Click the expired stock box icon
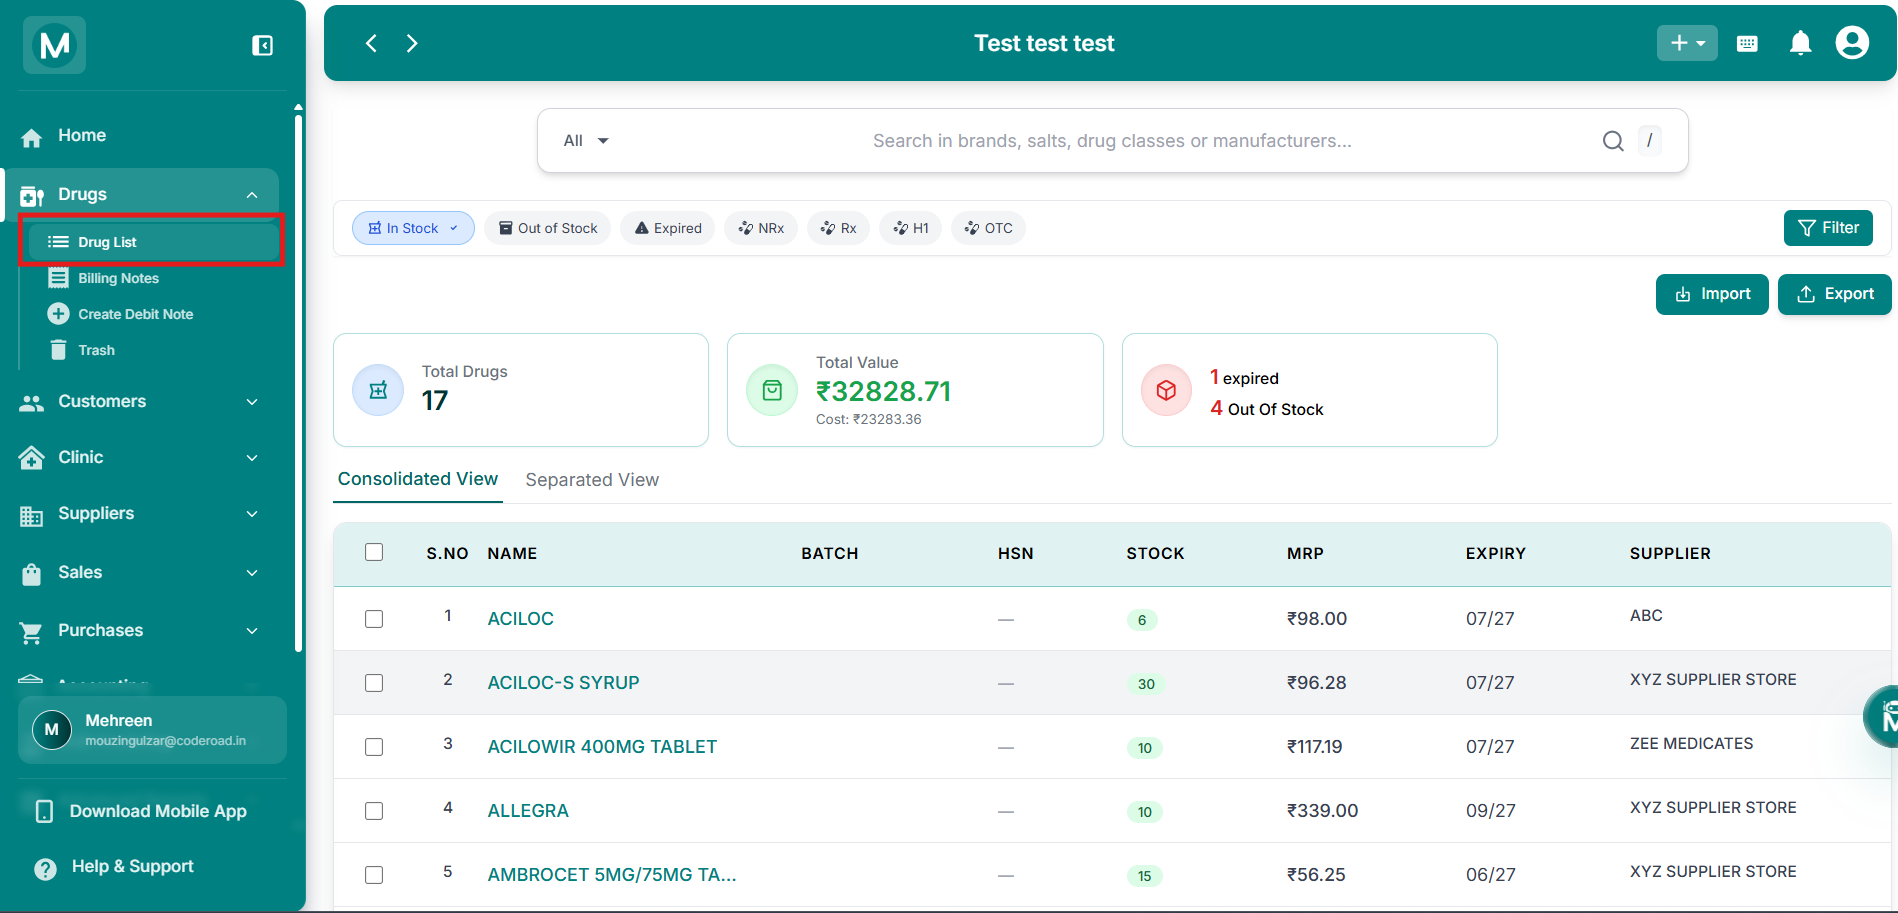This screenshot has height=913, width=1898. (x=1166, y=390)
